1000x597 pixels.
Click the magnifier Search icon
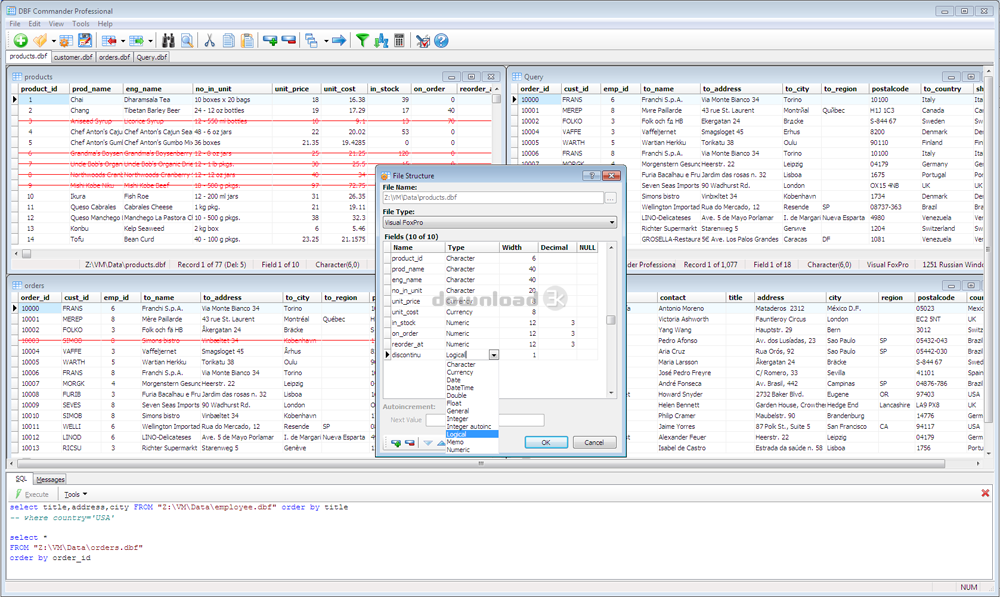click(x=187, y=41)
